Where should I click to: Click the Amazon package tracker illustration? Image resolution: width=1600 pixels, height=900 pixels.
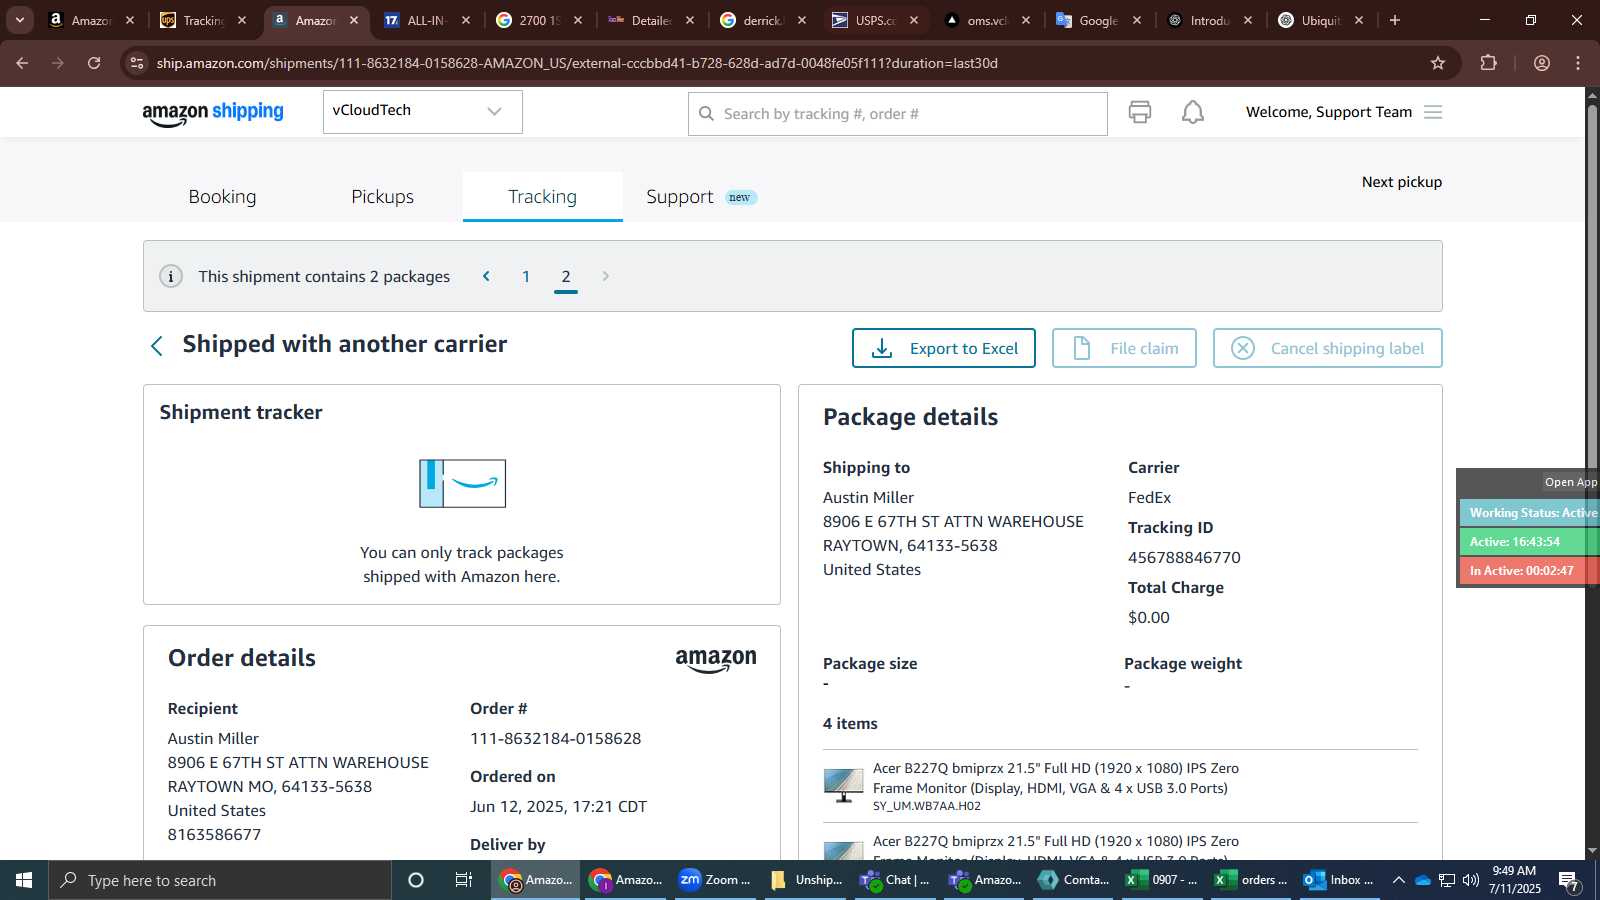point(462,483)
